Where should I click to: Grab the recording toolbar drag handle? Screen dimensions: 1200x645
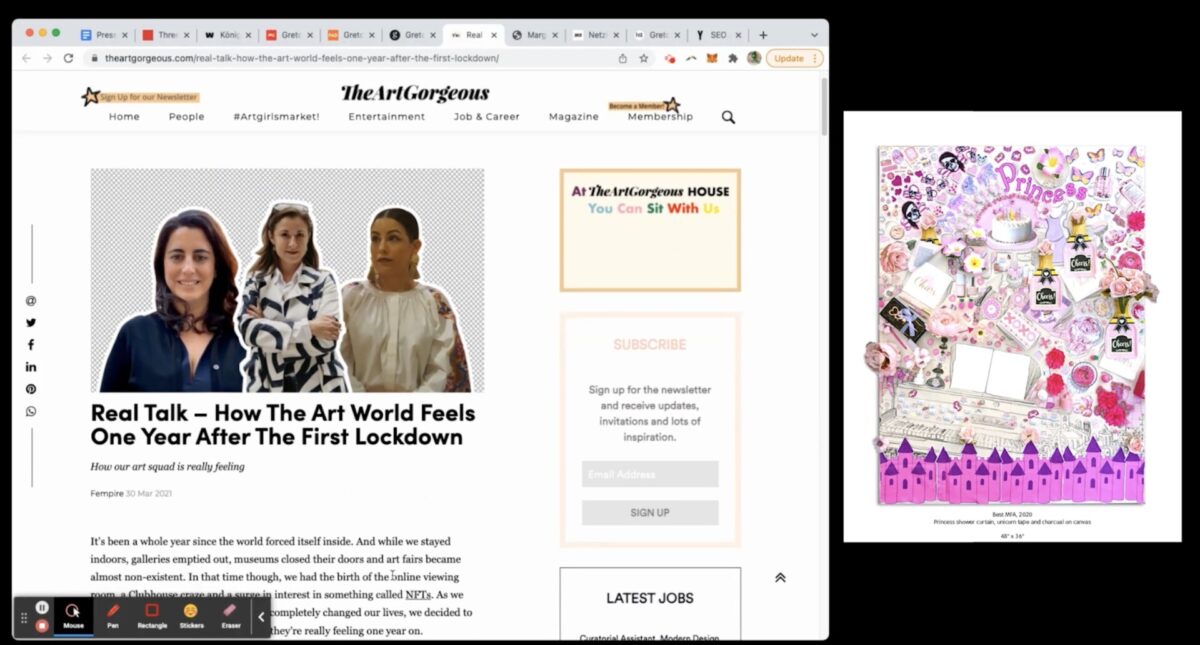(24, 617)
